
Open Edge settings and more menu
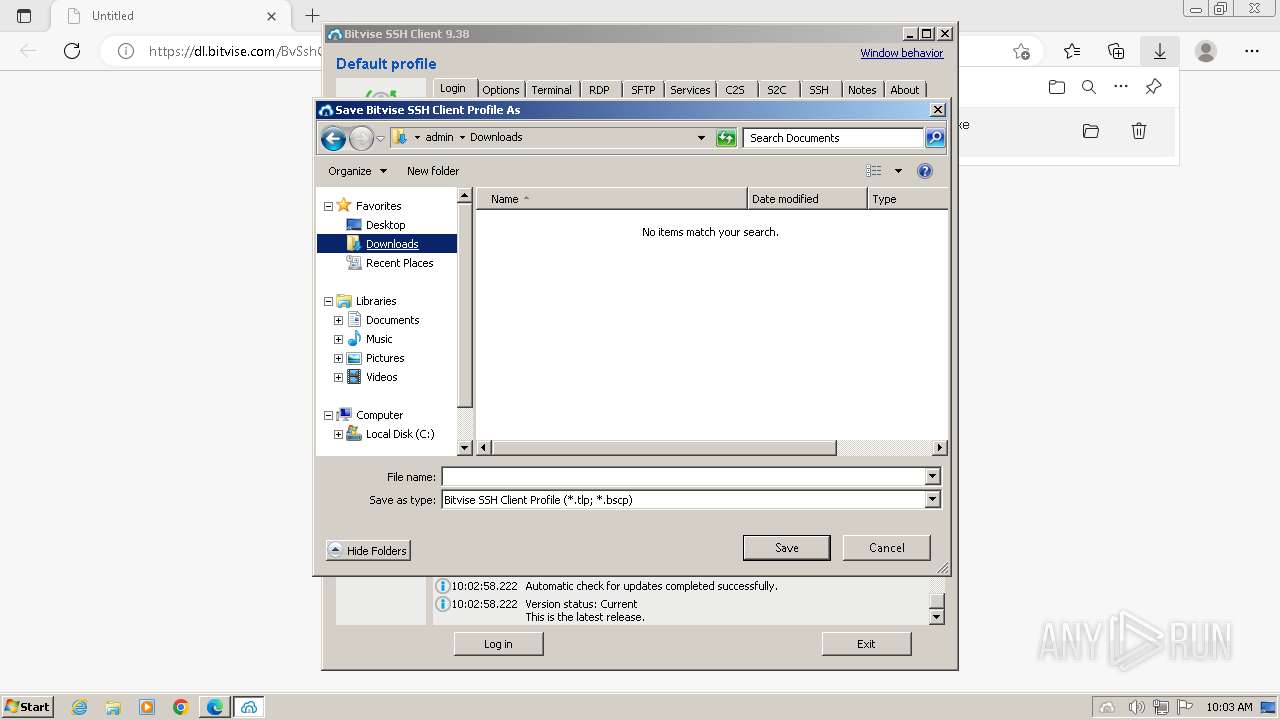pyautogui.click(x=1252, y=51)
